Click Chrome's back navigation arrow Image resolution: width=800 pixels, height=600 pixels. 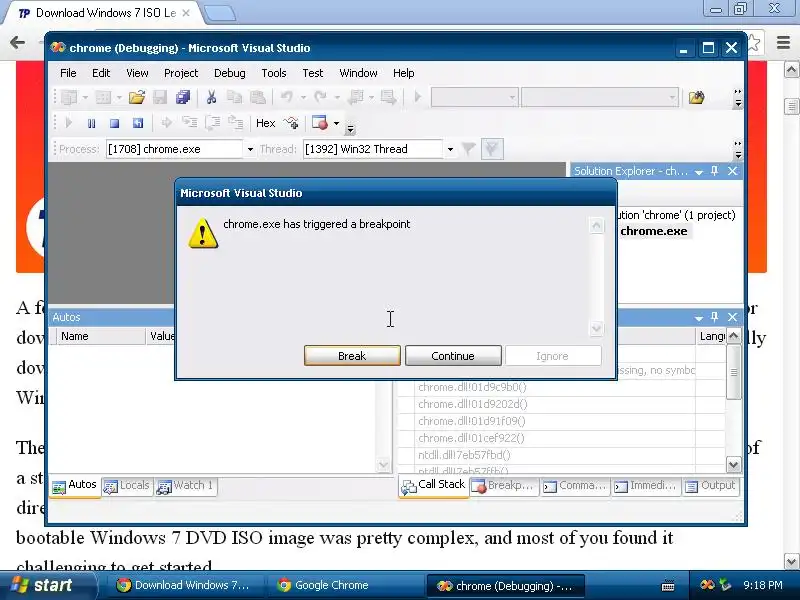point(18,42)
